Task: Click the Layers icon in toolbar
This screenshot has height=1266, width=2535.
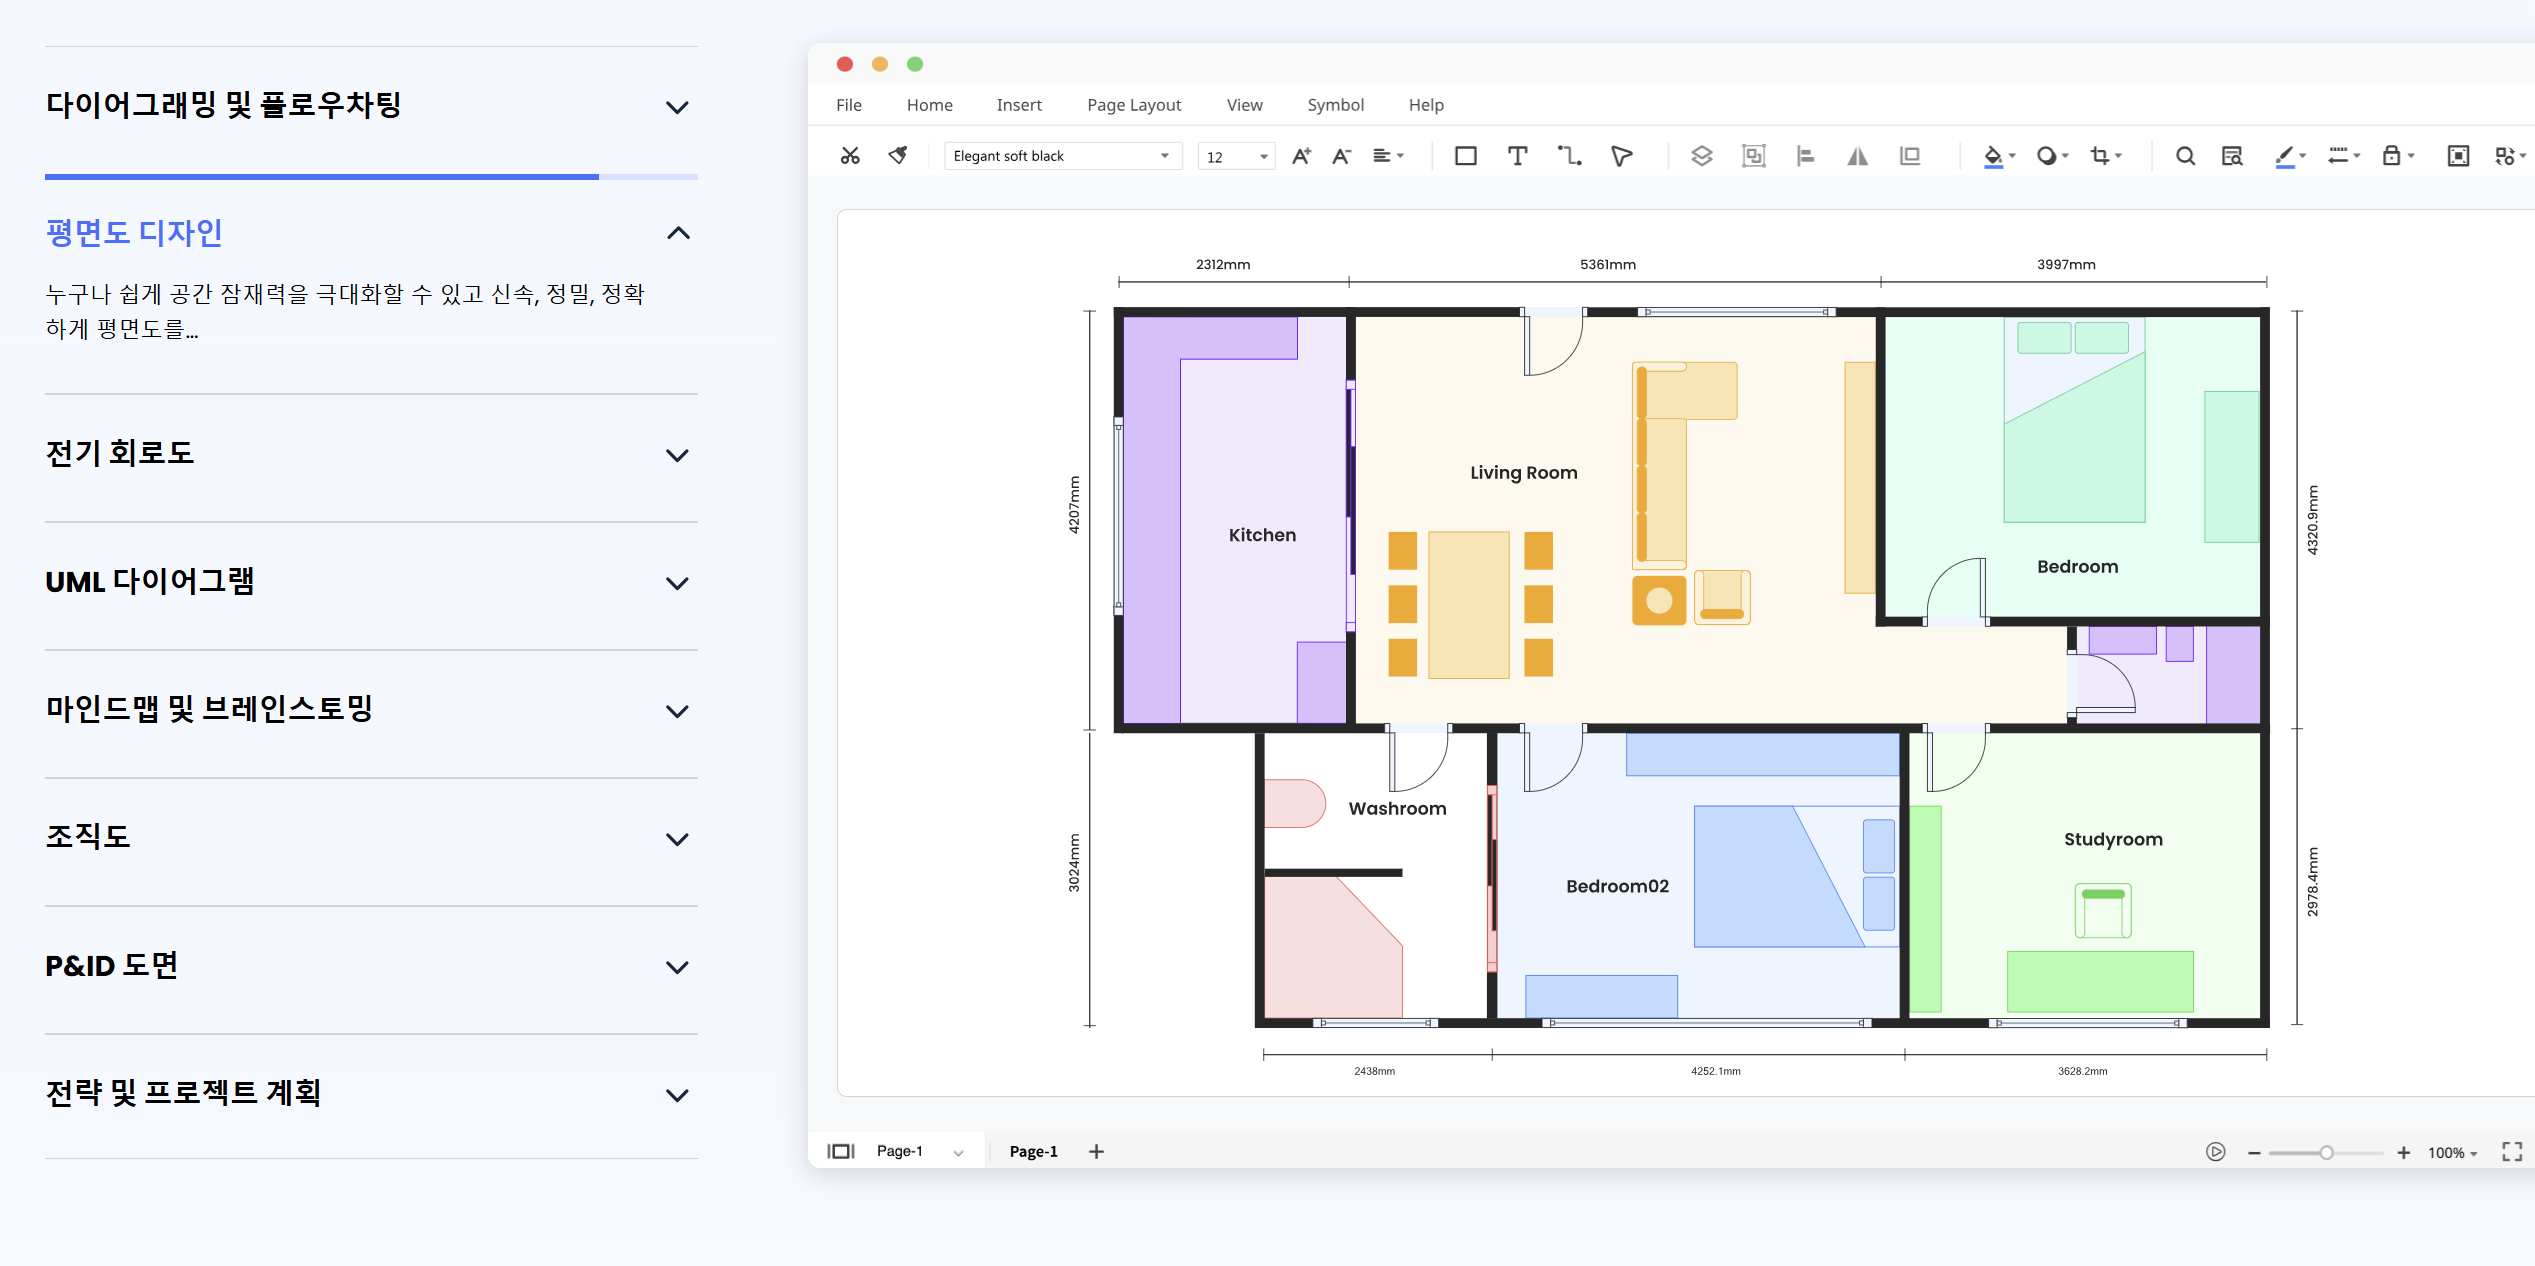Action: click(x=1702, y=156)
